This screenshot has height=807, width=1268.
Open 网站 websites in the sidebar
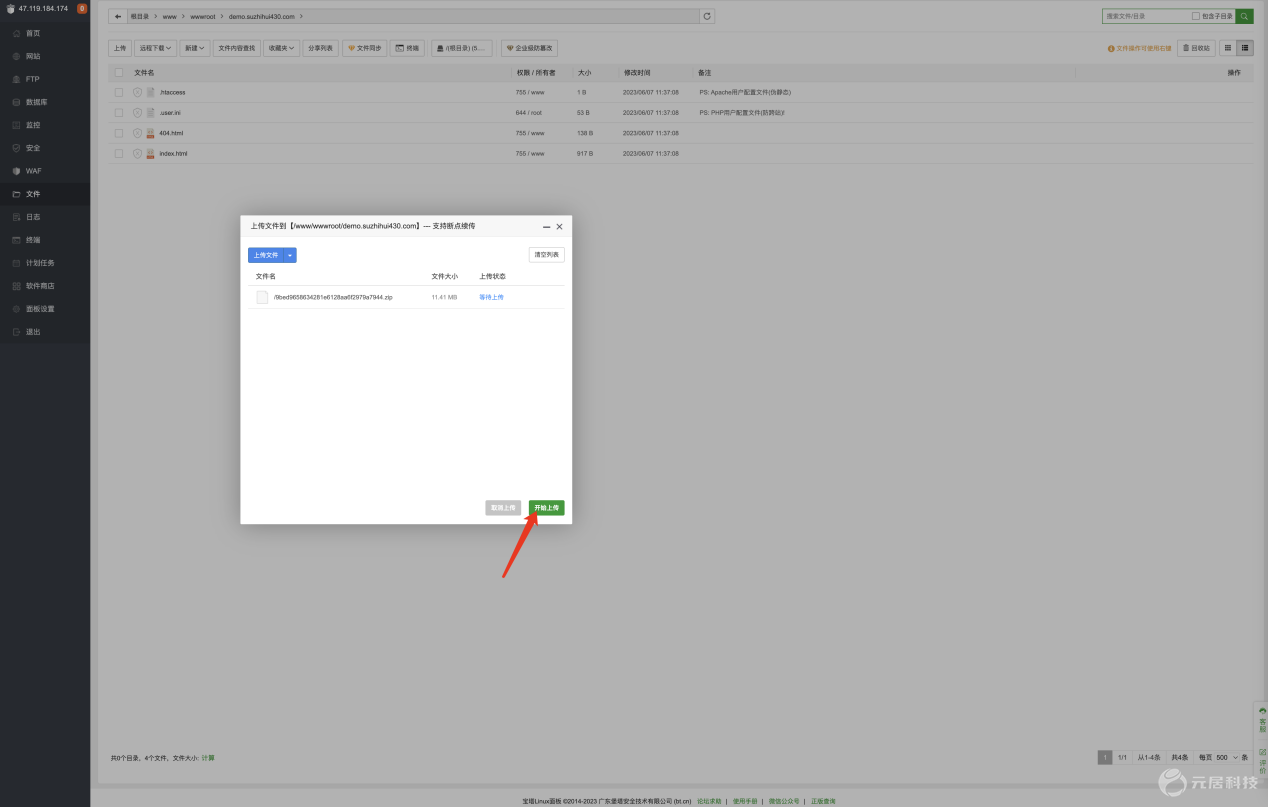coord(33,56)
